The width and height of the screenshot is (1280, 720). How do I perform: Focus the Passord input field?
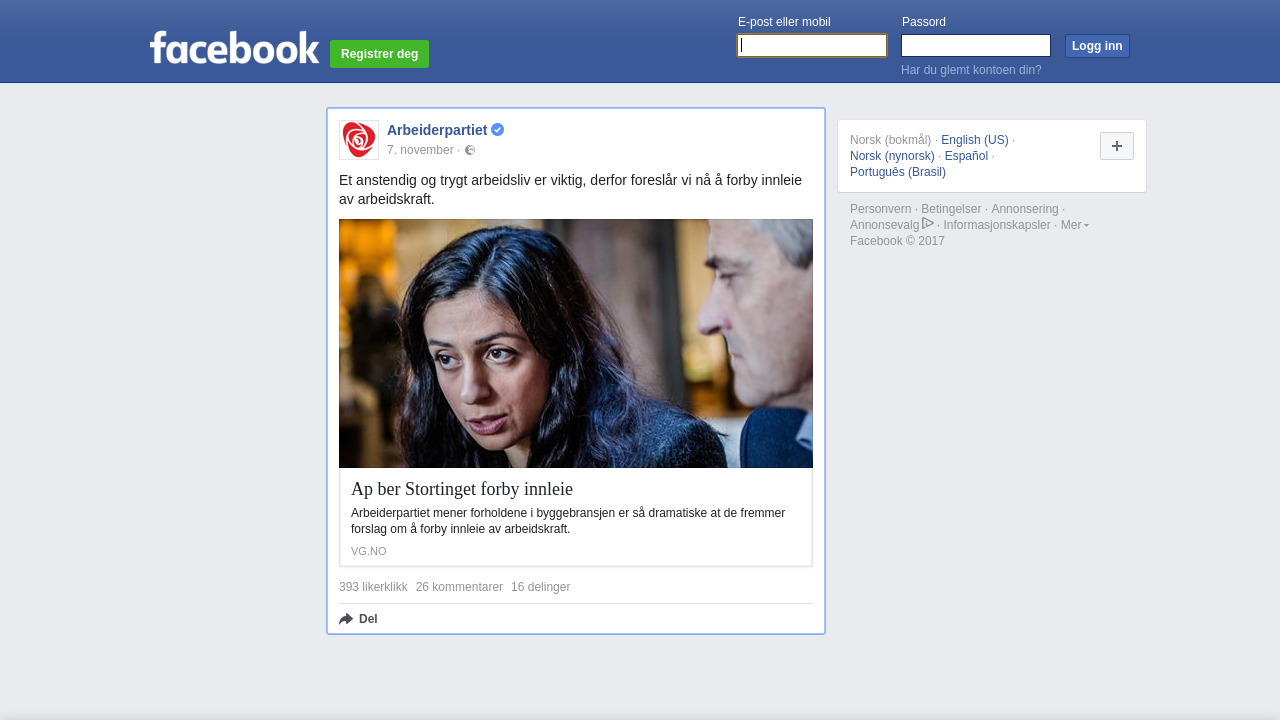tap(976, 46)
